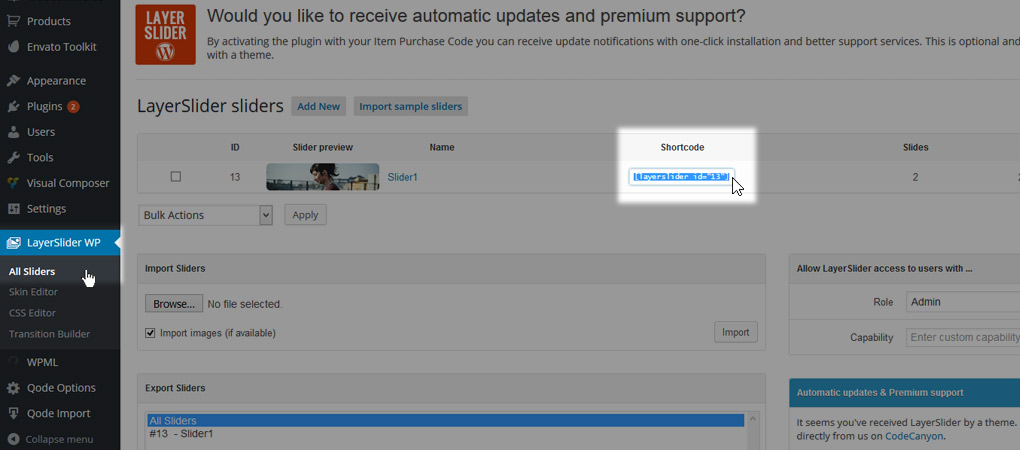The width and height of the screenshot is (1020, 450).
Task: Tick the checkbox for Slider1 row
Action: coord(176,176)
